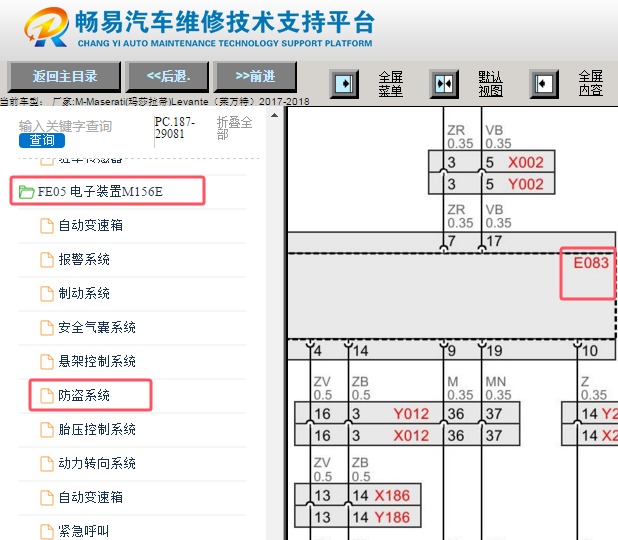
Task: Click connector label Y002
Action: [x=526, y=184]
